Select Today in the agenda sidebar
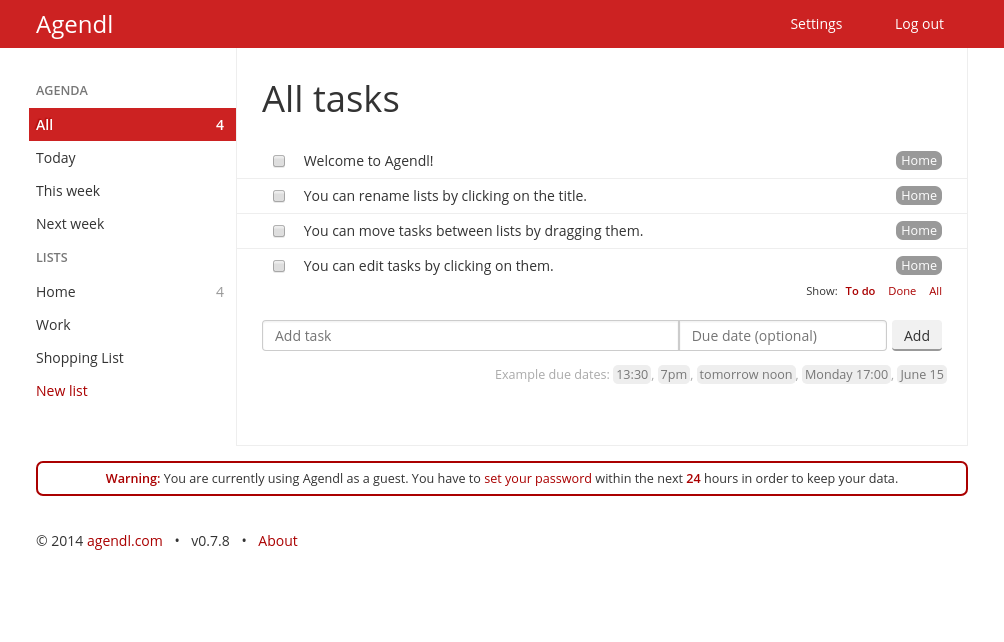This screenshot has height=642, width=1004. [x=56, y=158]
